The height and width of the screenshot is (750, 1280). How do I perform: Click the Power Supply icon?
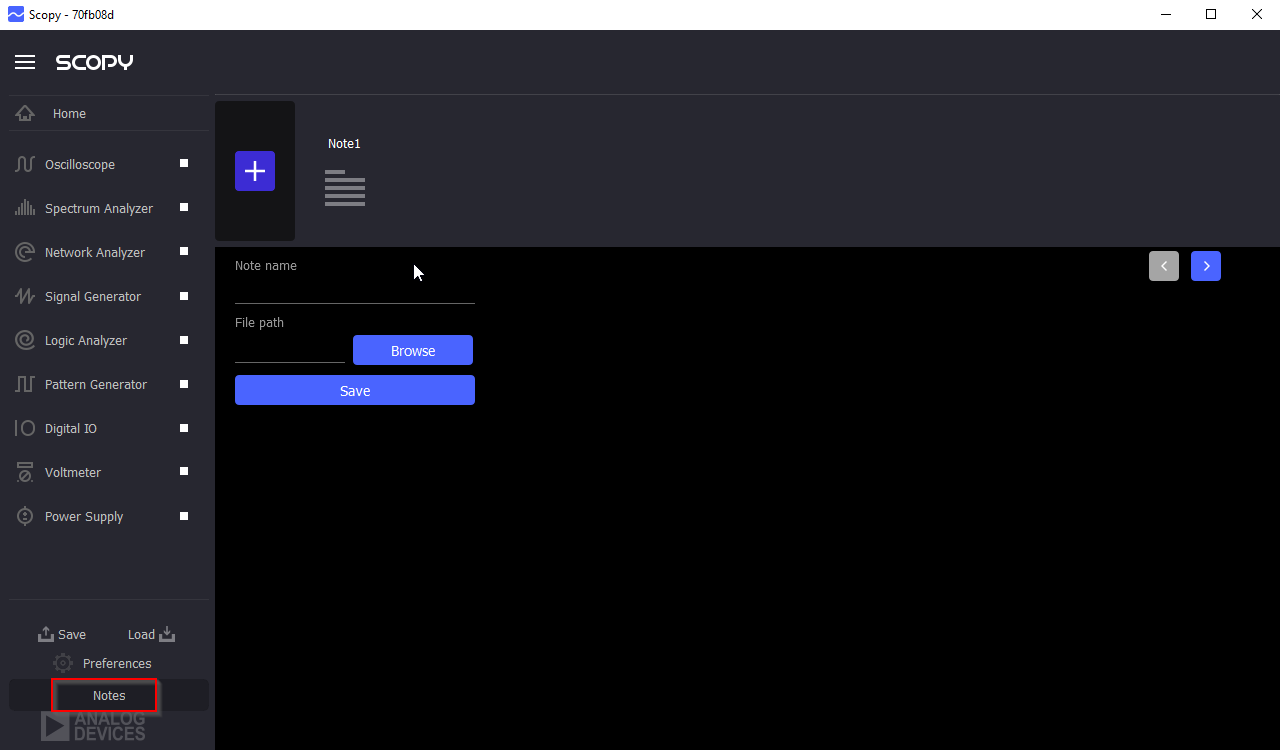(25, 516)
